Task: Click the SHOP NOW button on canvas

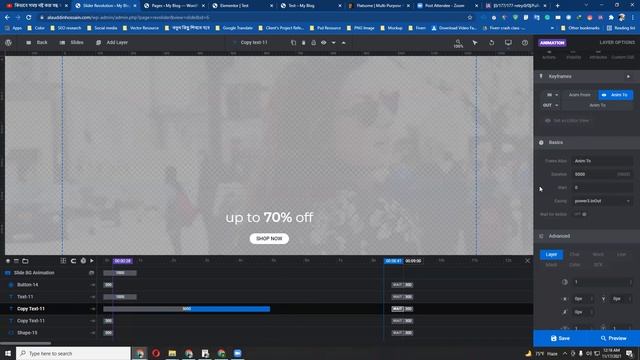Action: (x=269, y=238)
